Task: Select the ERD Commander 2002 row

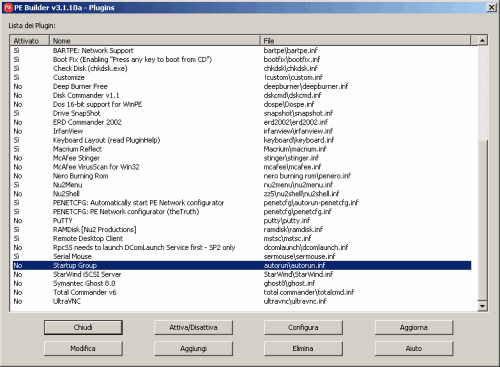Action: pyautogui.click(x=242, y=122)
